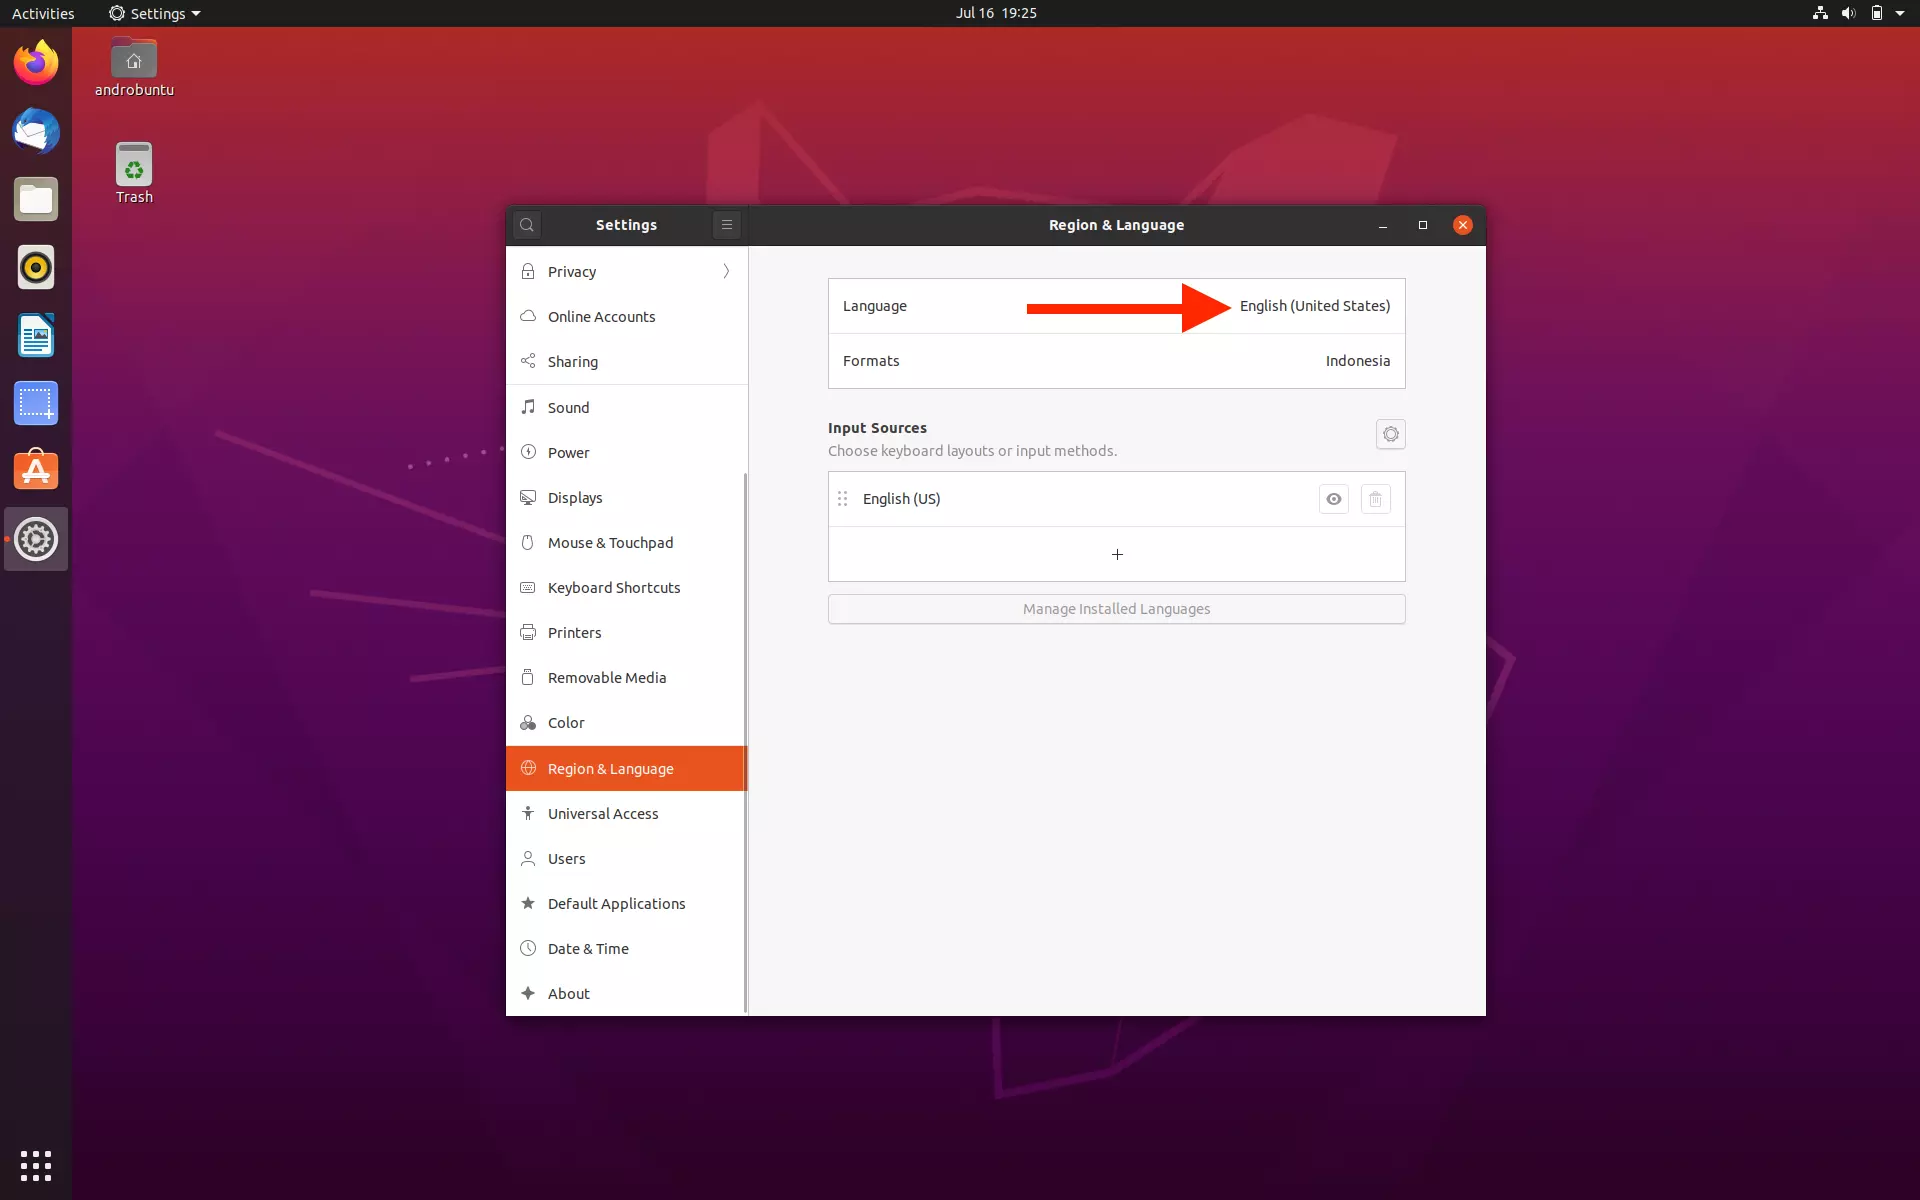Launch Firefox from the dock
Image resolution: width=1920 pixels, height=1200 pixels.
tap(35, 62)
